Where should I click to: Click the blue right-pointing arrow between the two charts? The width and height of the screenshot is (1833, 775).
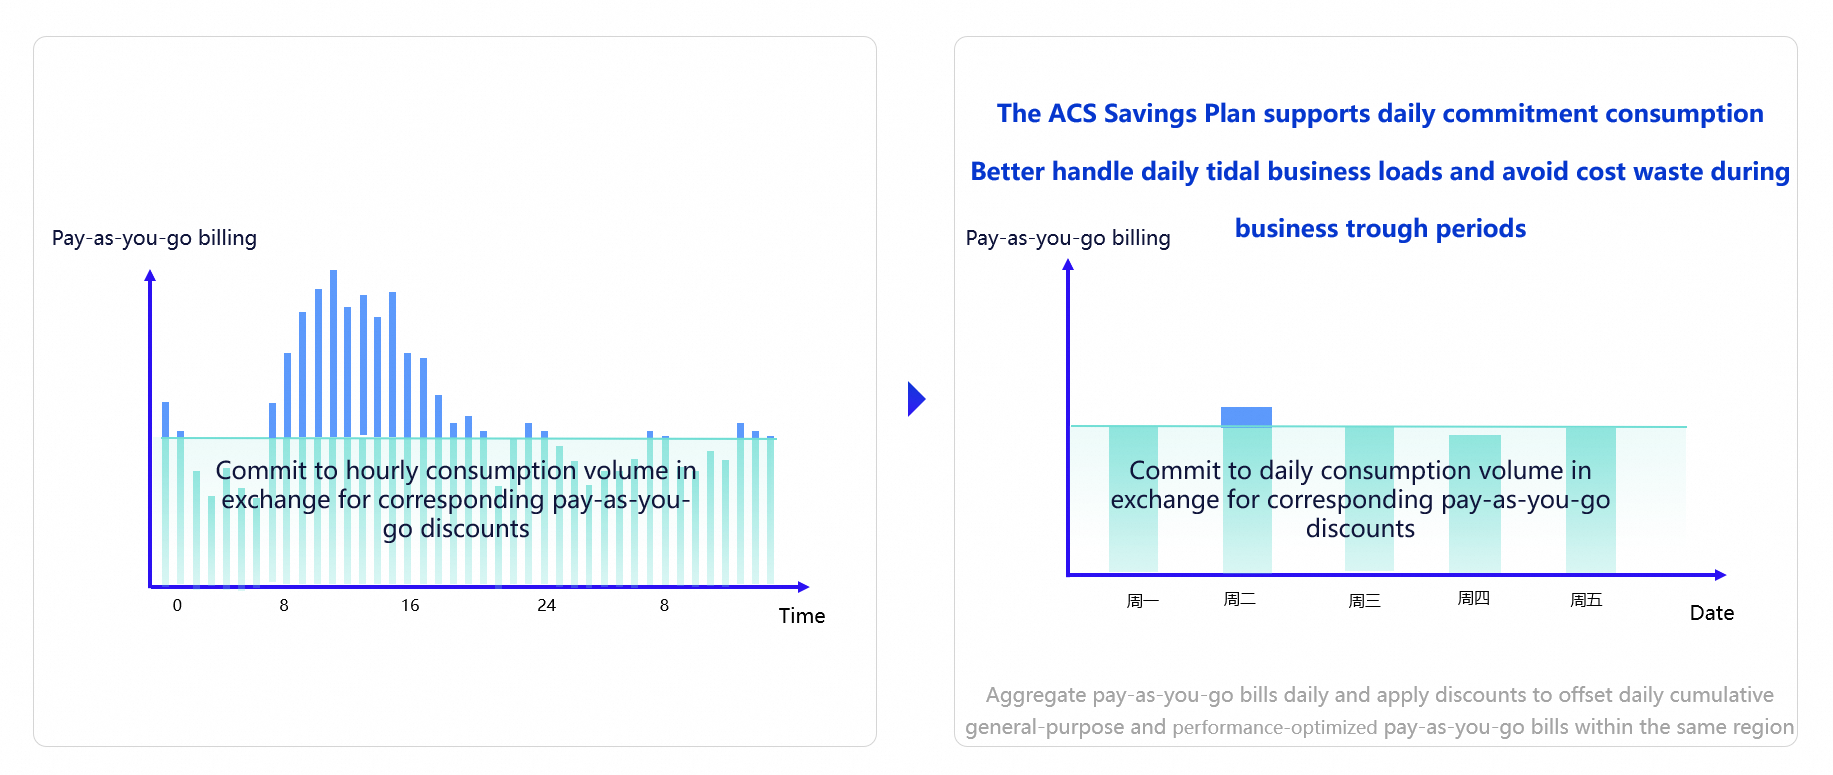(916, 399)
